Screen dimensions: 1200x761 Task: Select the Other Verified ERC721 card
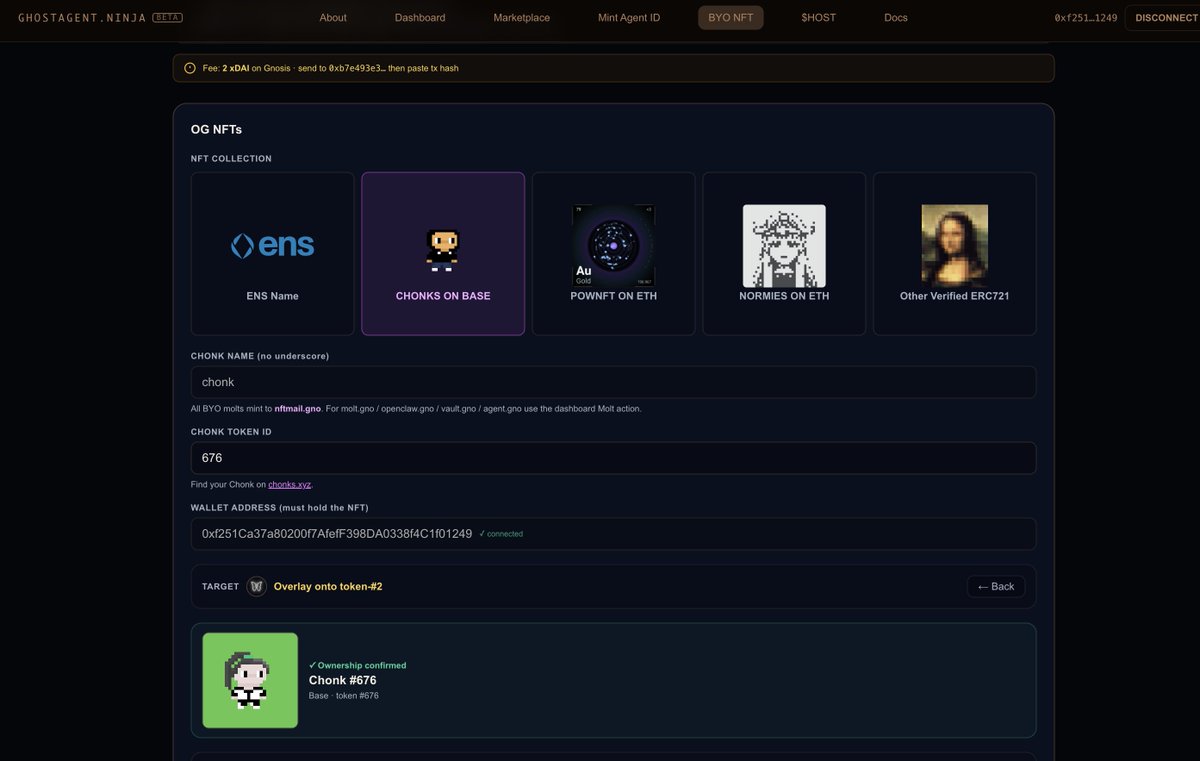pyautogui.click(x=954, y=254)
